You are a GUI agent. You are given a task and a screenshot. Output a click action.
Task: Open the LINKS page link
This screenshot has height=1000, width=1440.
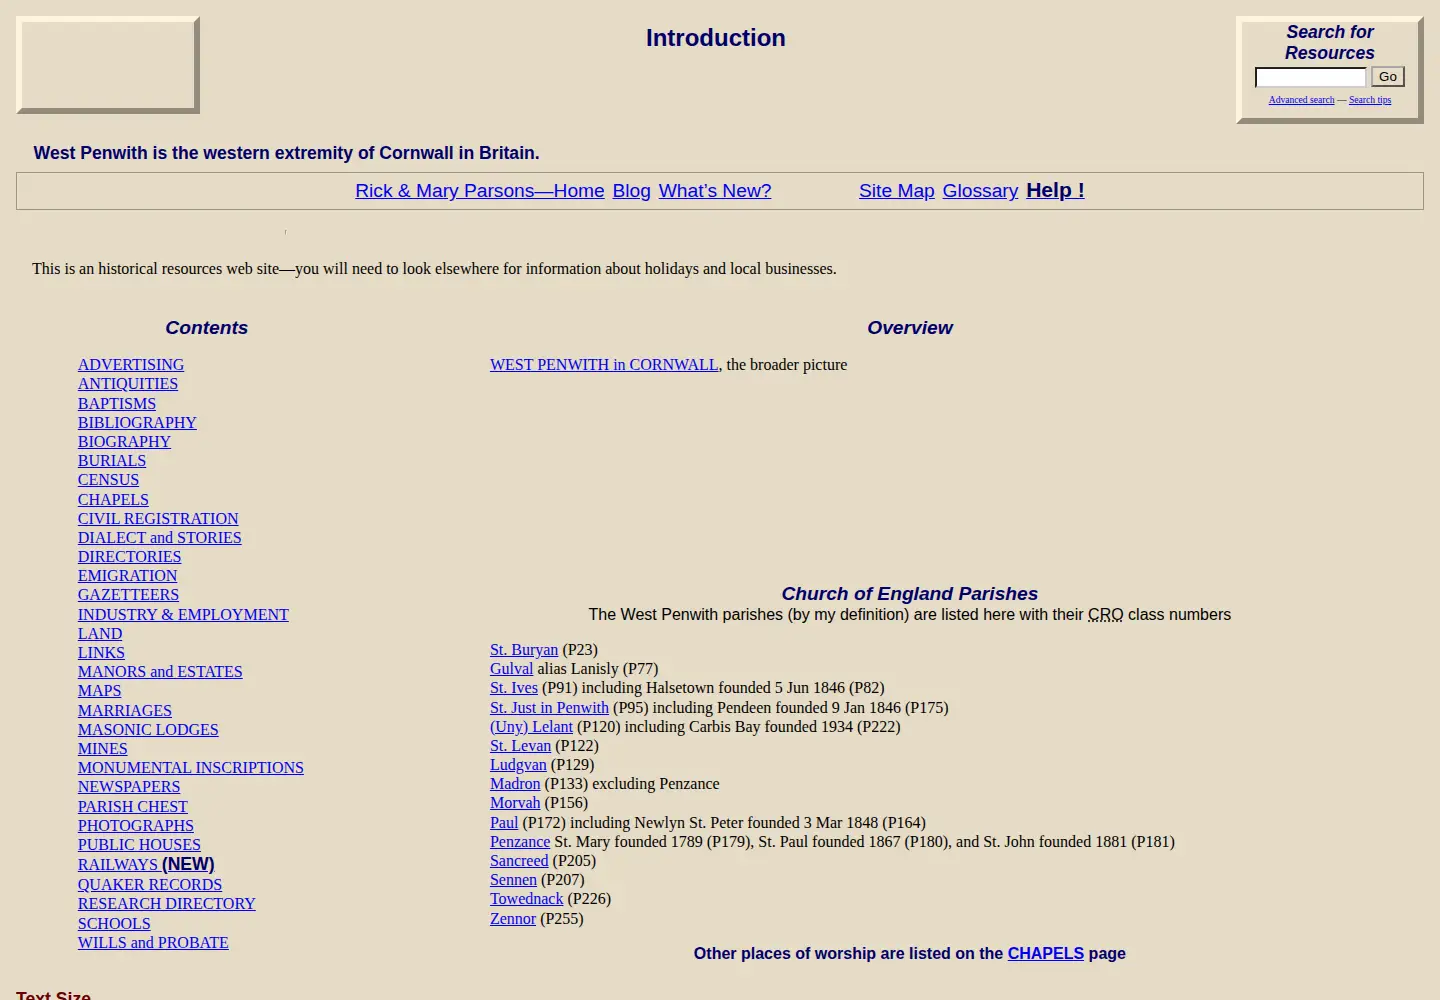pos(101,653)
